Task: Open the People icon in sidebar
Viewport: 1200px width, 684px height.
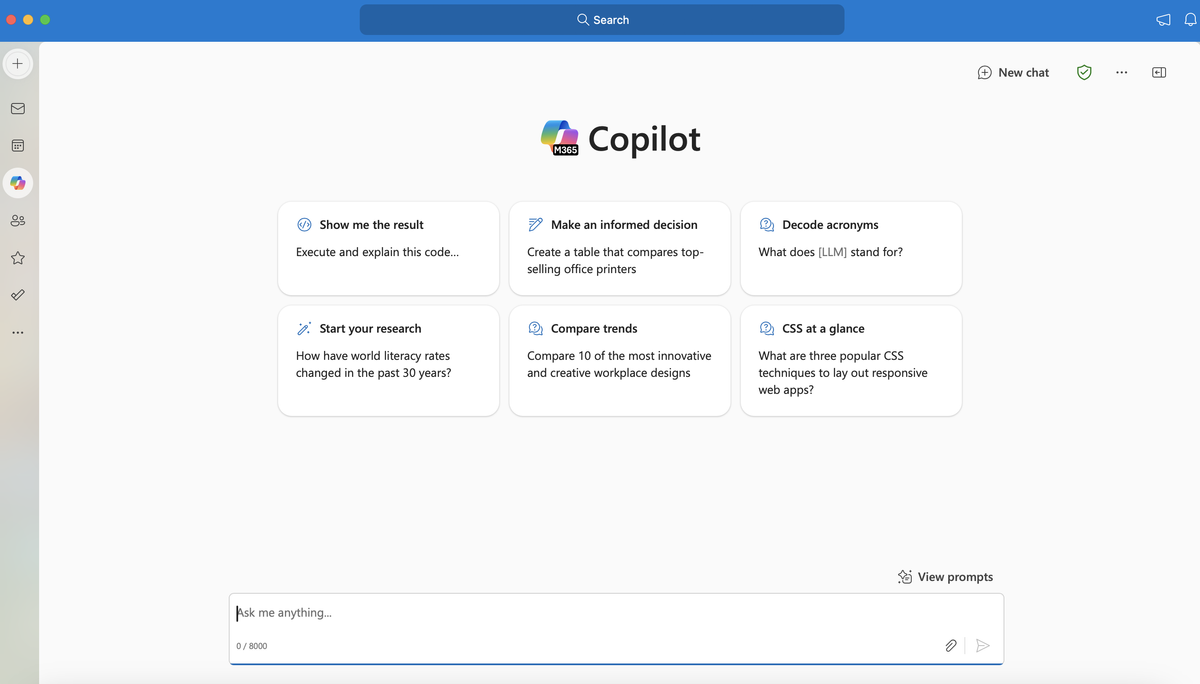Action: point(18,221)
